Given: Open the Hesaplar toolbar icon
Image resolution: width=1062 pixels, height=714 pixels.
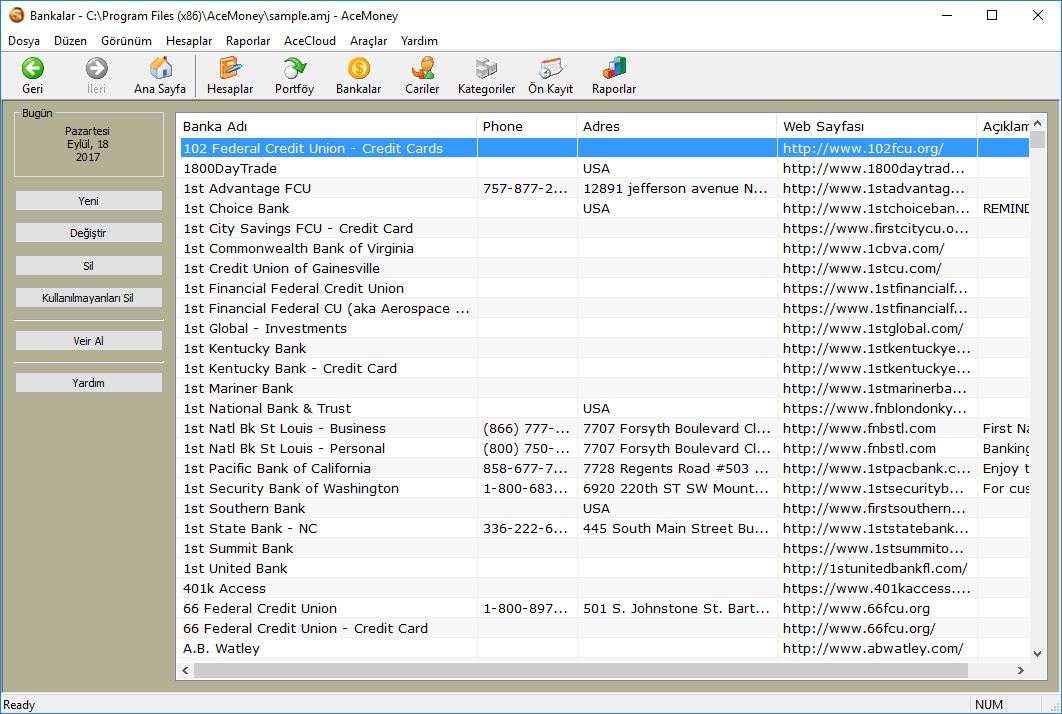Looking at the screenshot, I should coord(230,68).
